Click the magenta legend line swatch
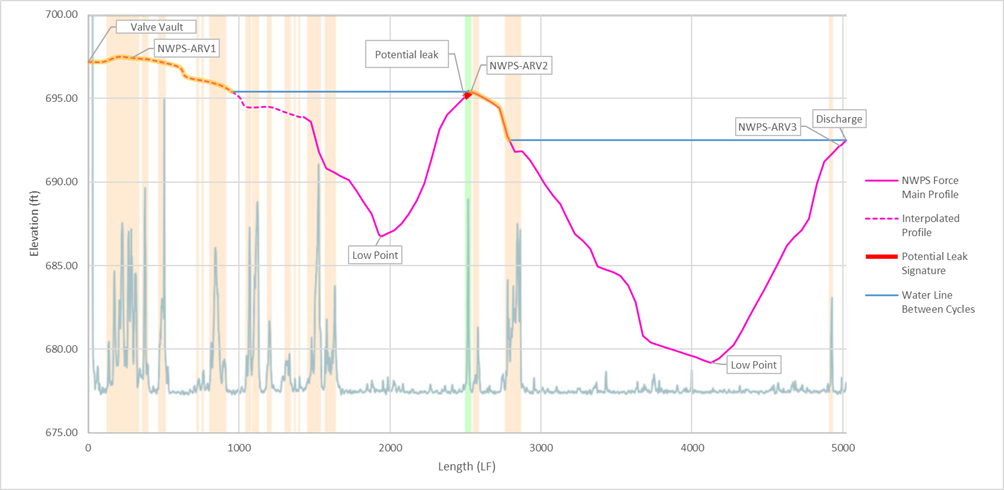Viewport: 1004px width, 490px height. pos(880,181)
